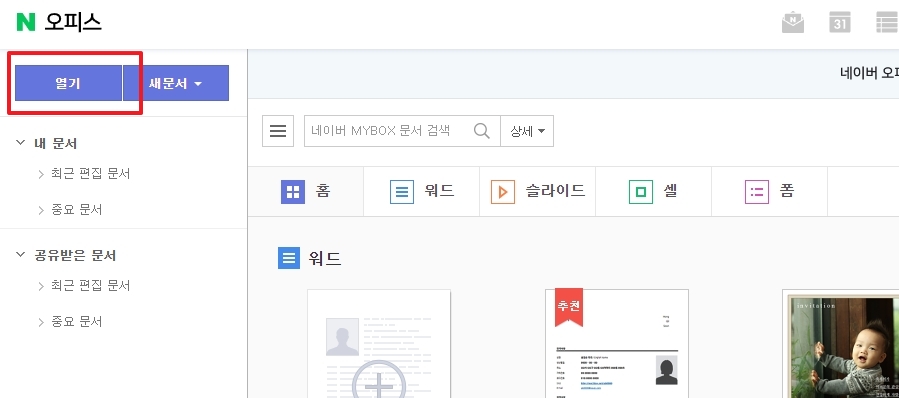Click the 열기 button

pyautogui.click(x=68, y=83)
